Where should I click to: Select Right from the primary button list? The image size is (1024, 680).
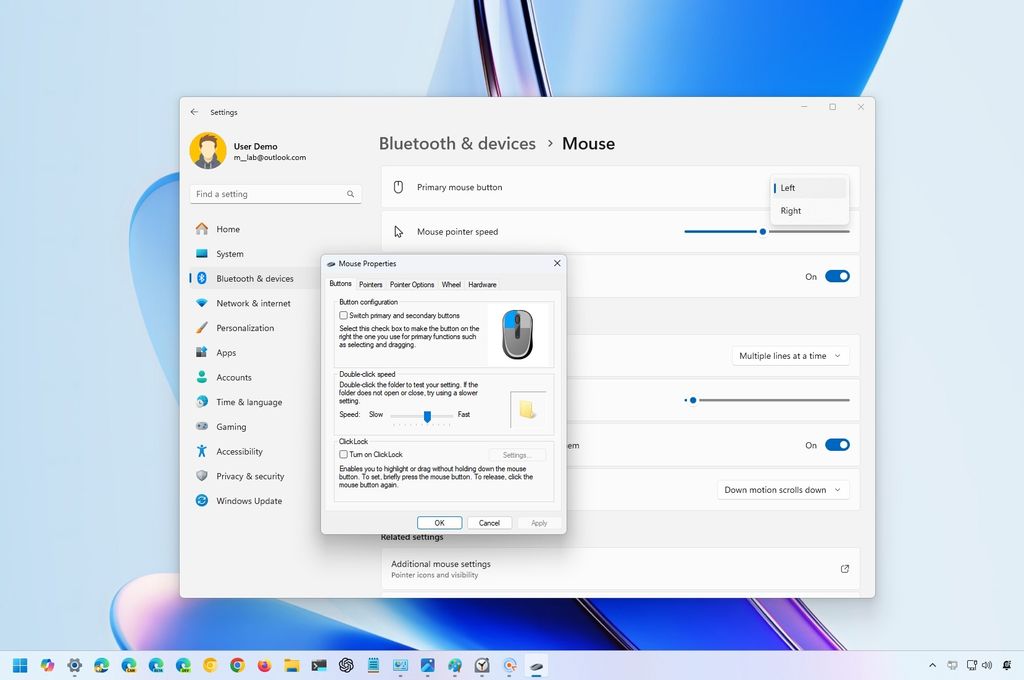pyautogui.click(x=790, y=210)
